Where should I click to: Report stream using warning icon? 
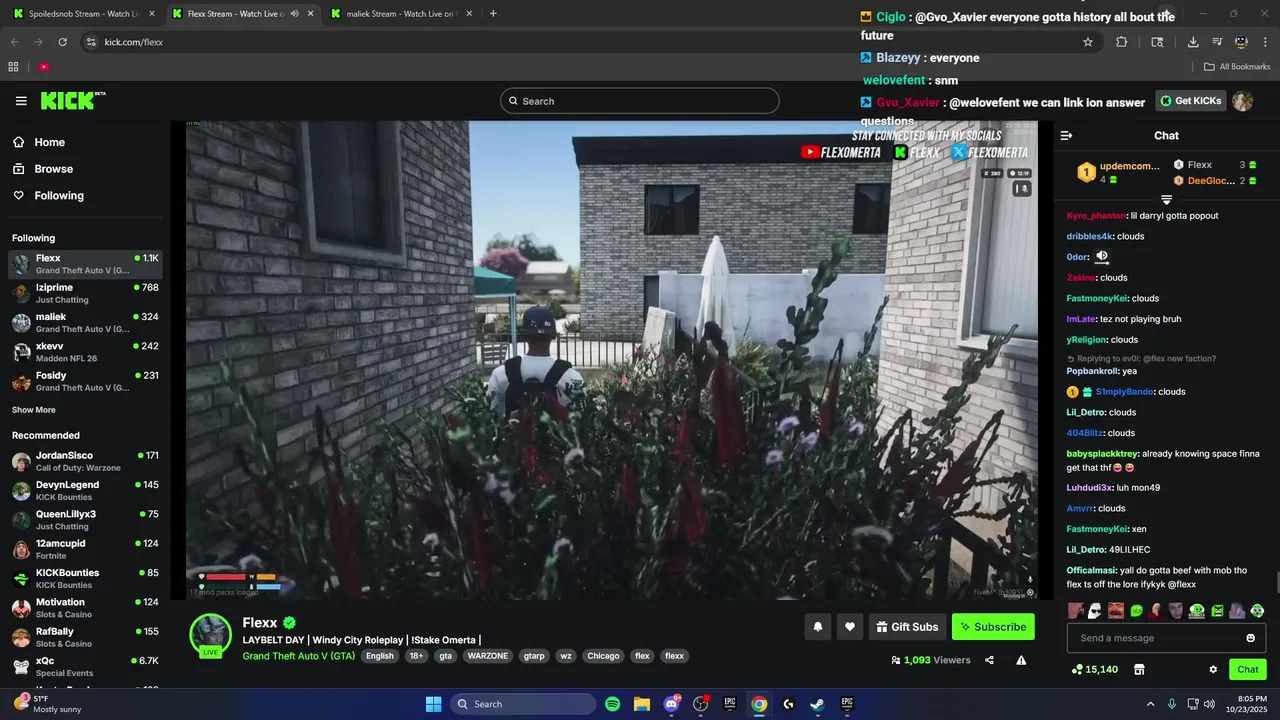click(1021, 660)
